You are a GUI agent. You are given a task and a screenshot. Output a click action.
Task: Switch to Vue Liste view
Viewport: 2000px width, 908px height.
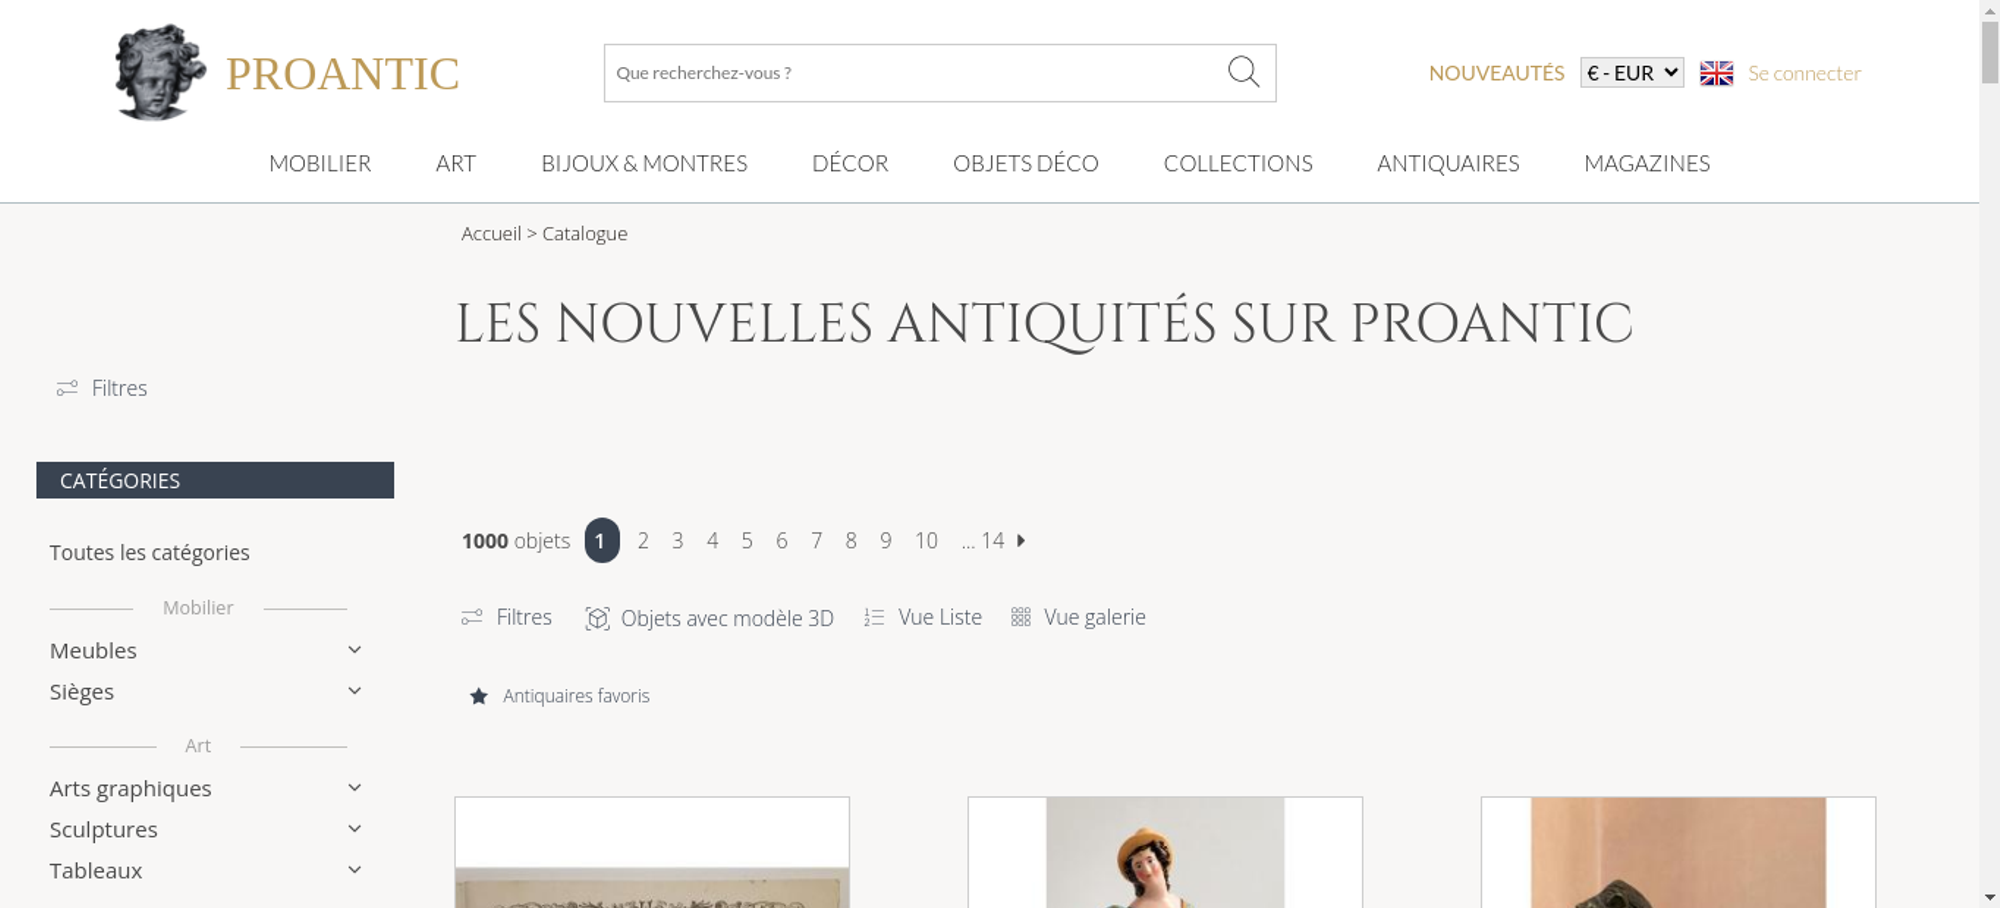[x=923, y=617]
